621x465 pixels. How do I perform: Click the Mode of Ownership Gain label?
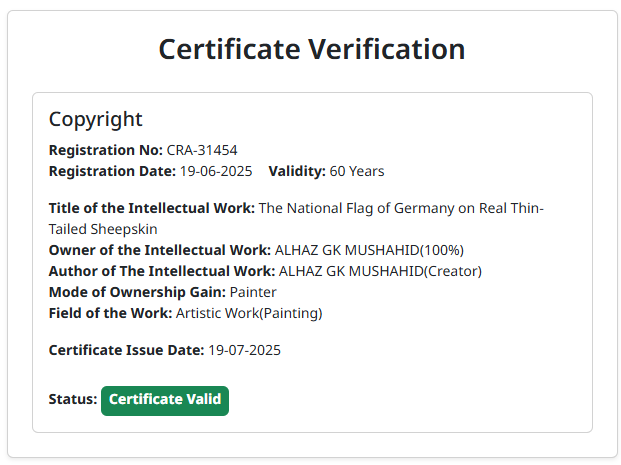click(x=137, y=292)
